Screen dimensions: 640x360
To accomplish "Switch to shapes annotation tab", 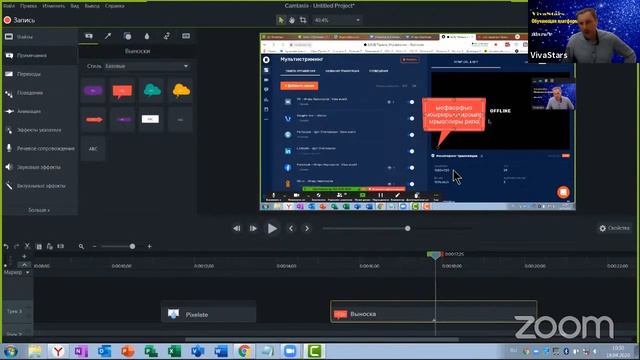I will pos(127,36).
